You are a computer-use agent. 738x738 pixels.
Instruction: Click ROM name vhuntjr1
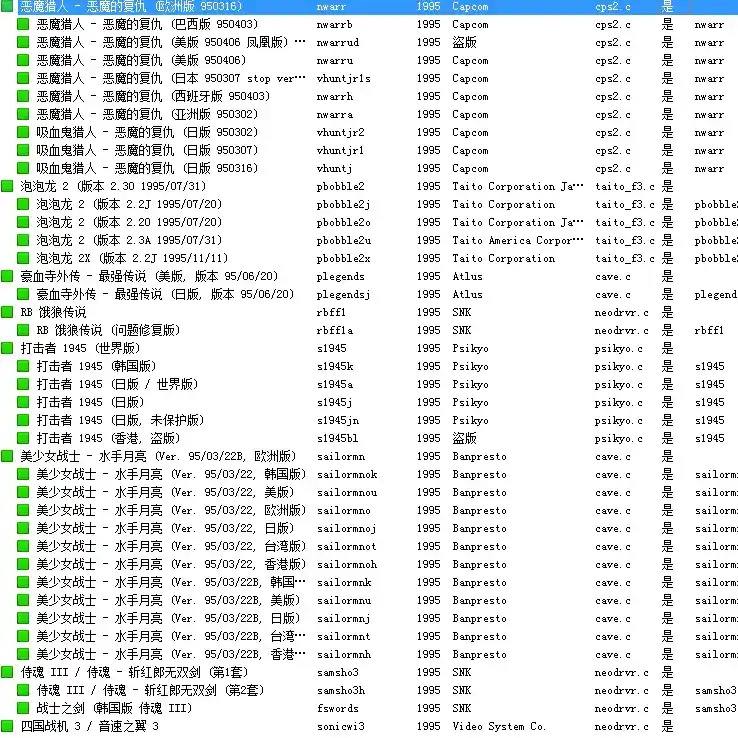coord(340,150)
